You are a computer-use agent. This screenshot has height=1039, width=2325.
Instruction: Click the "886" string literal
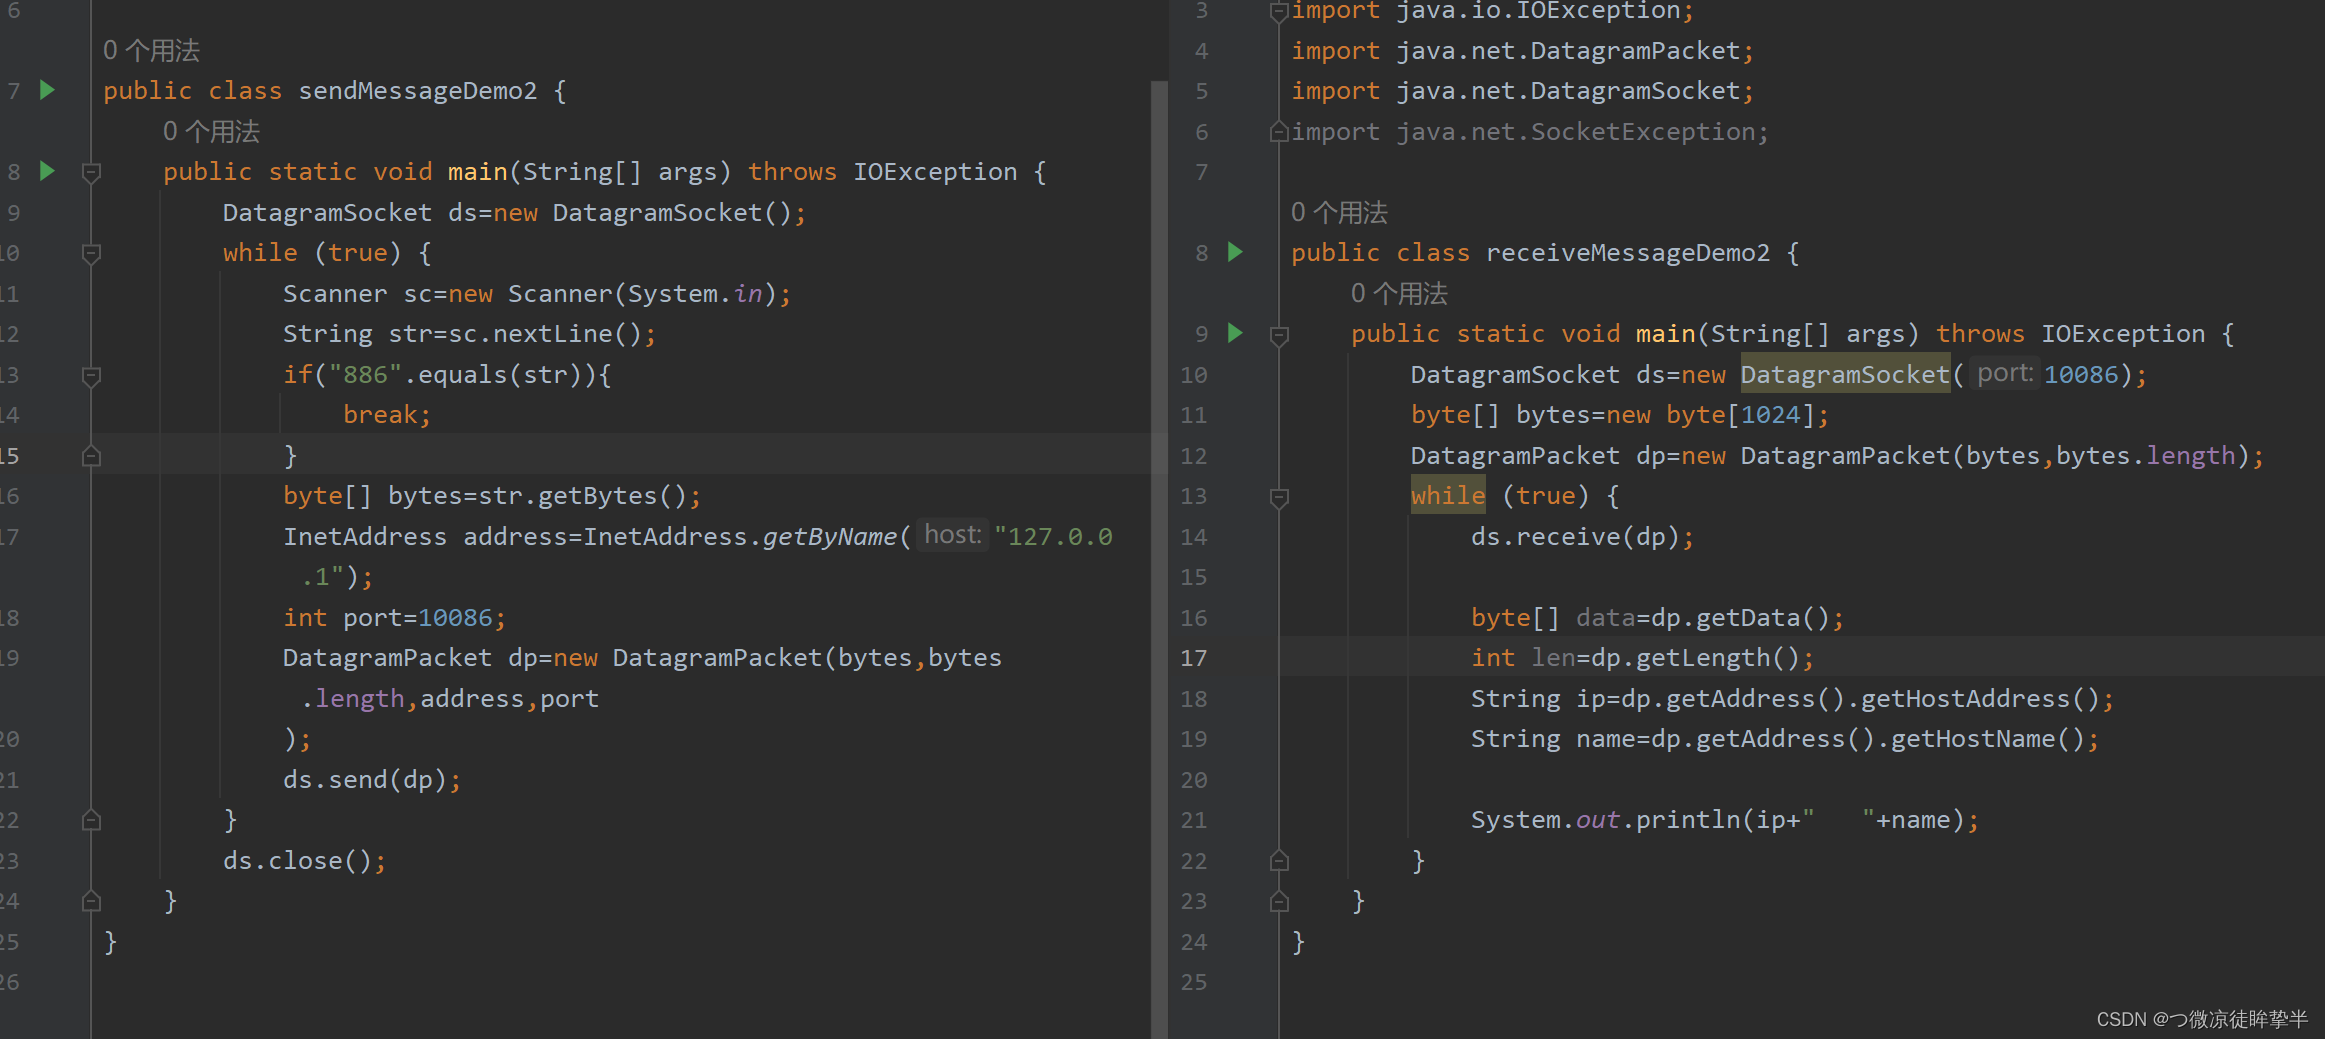(x=365, y=375)
